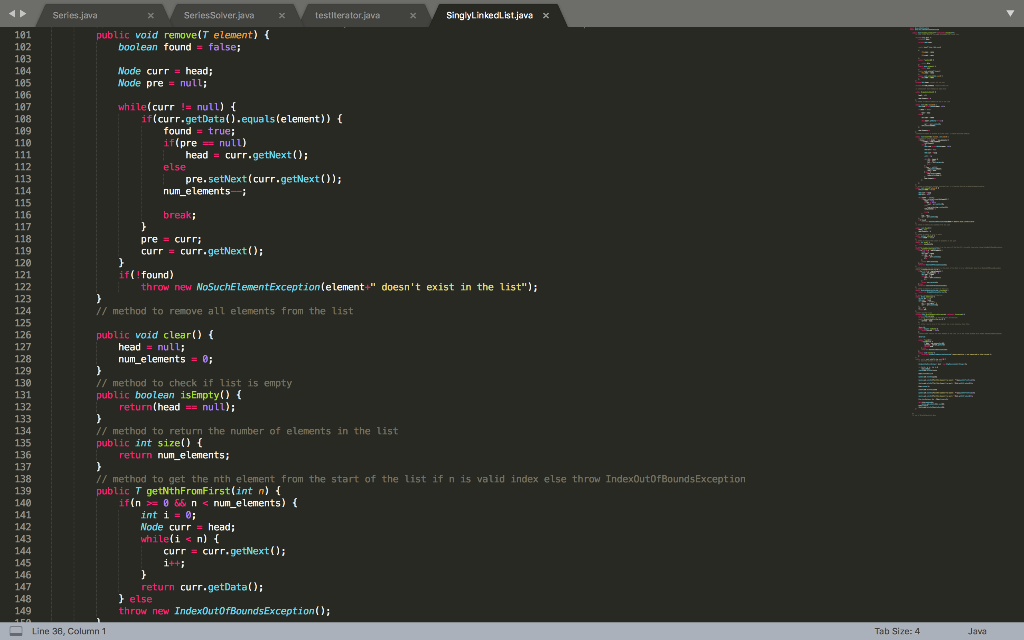1024x640 pixels.
Task: Close the SinglyLinkedList.java tab
Action: [546, 16]
